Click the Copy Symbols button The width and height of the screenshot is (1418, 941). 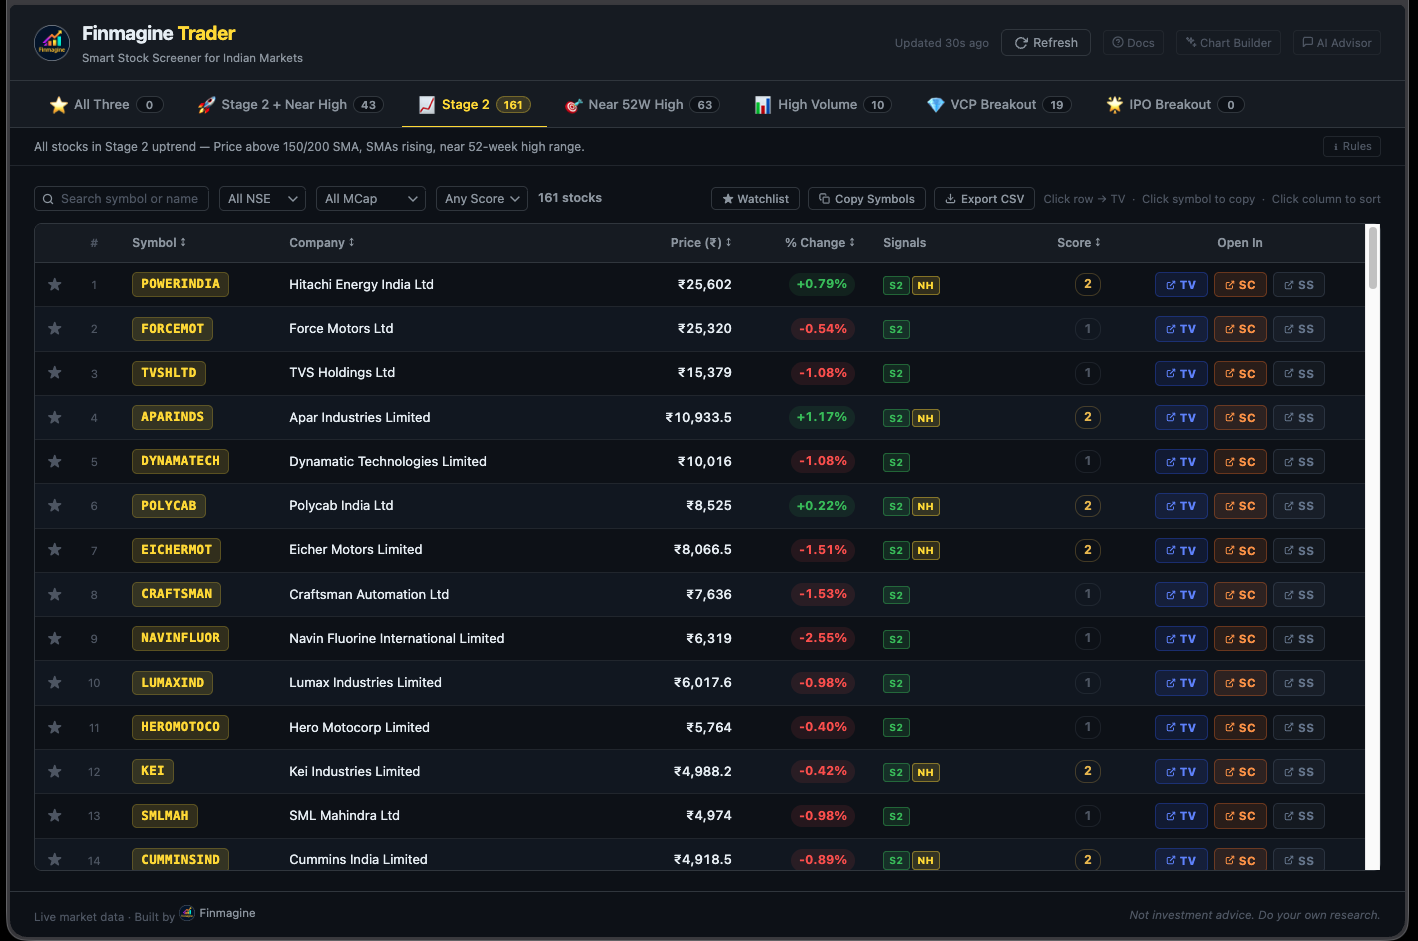click(866, 198)
